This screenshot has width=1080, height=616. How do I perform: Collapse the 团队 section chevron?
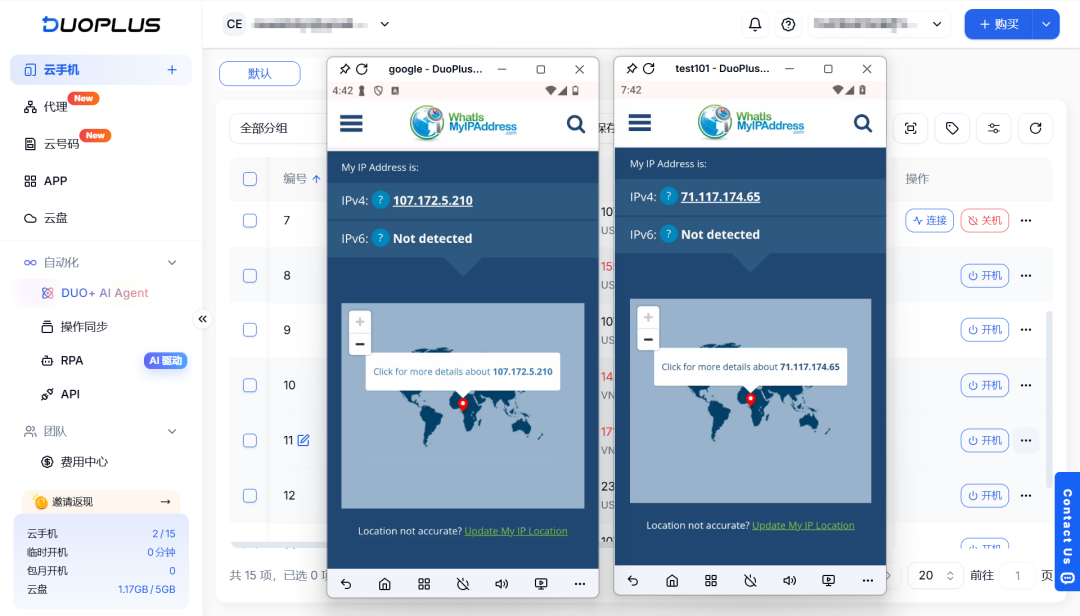(172, 431)
